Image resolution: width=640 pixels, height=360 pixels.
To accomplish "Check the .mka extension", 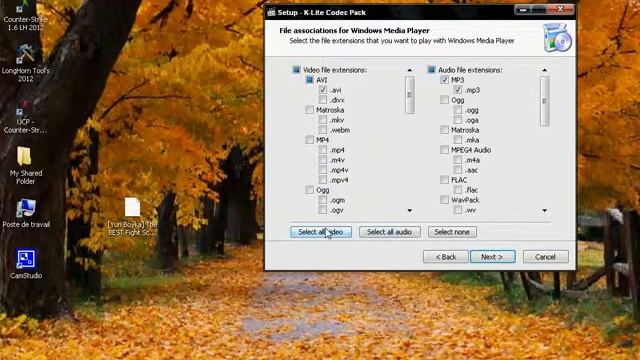I will pos(458,140).
